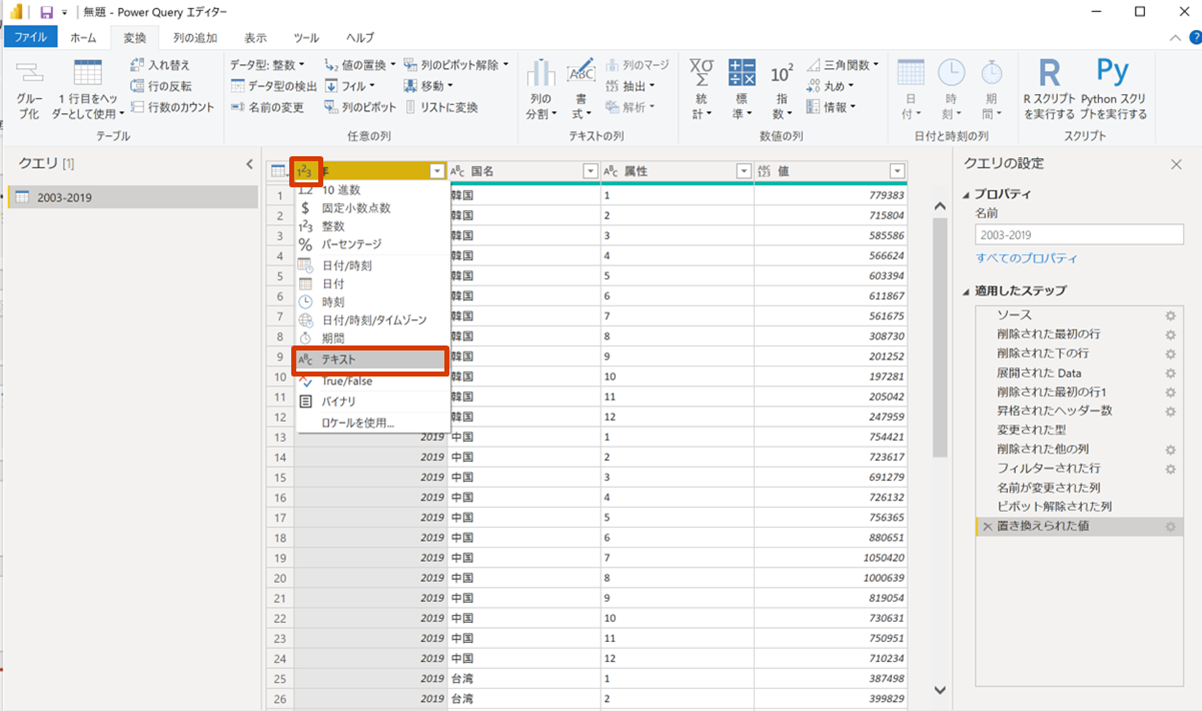Open filter dropdown of 属性 column

tap(743, 171)
